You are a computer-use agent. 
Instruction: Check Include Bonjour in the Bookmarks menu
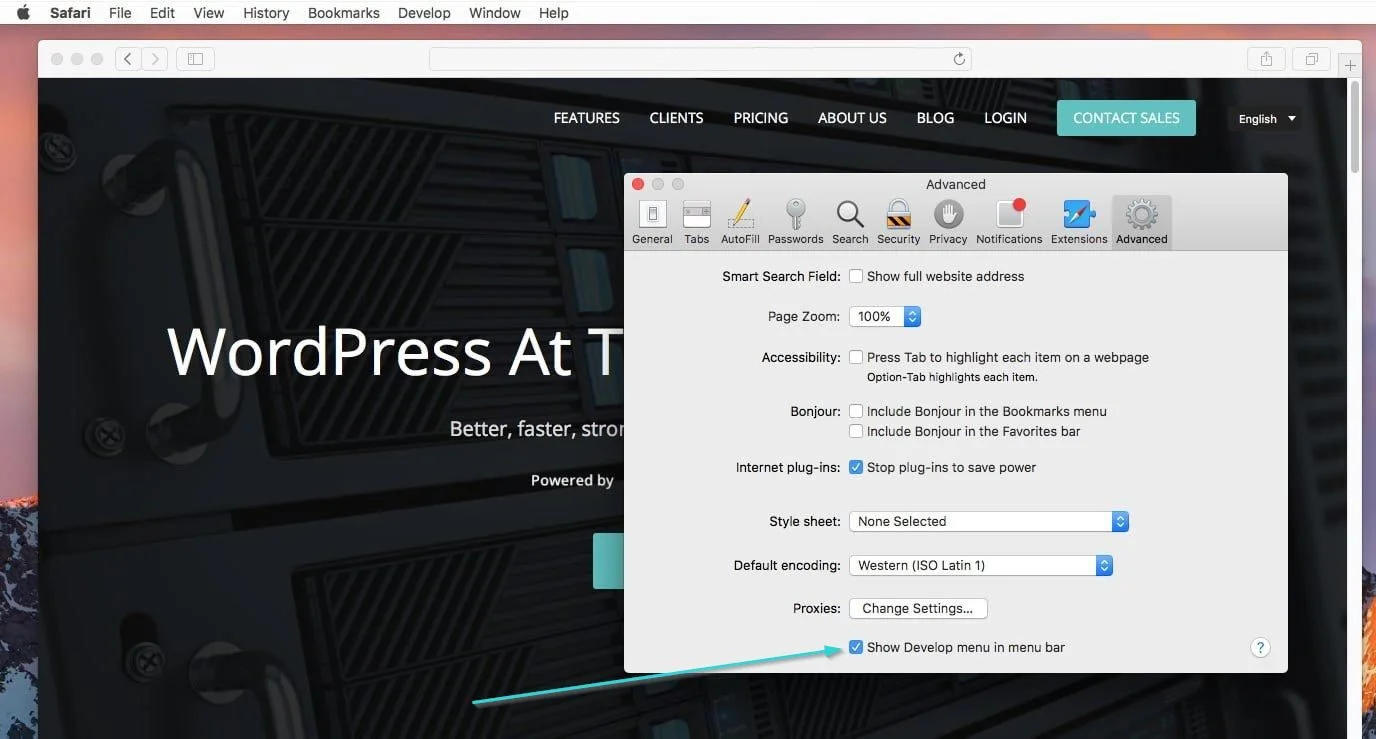point(856,411)
